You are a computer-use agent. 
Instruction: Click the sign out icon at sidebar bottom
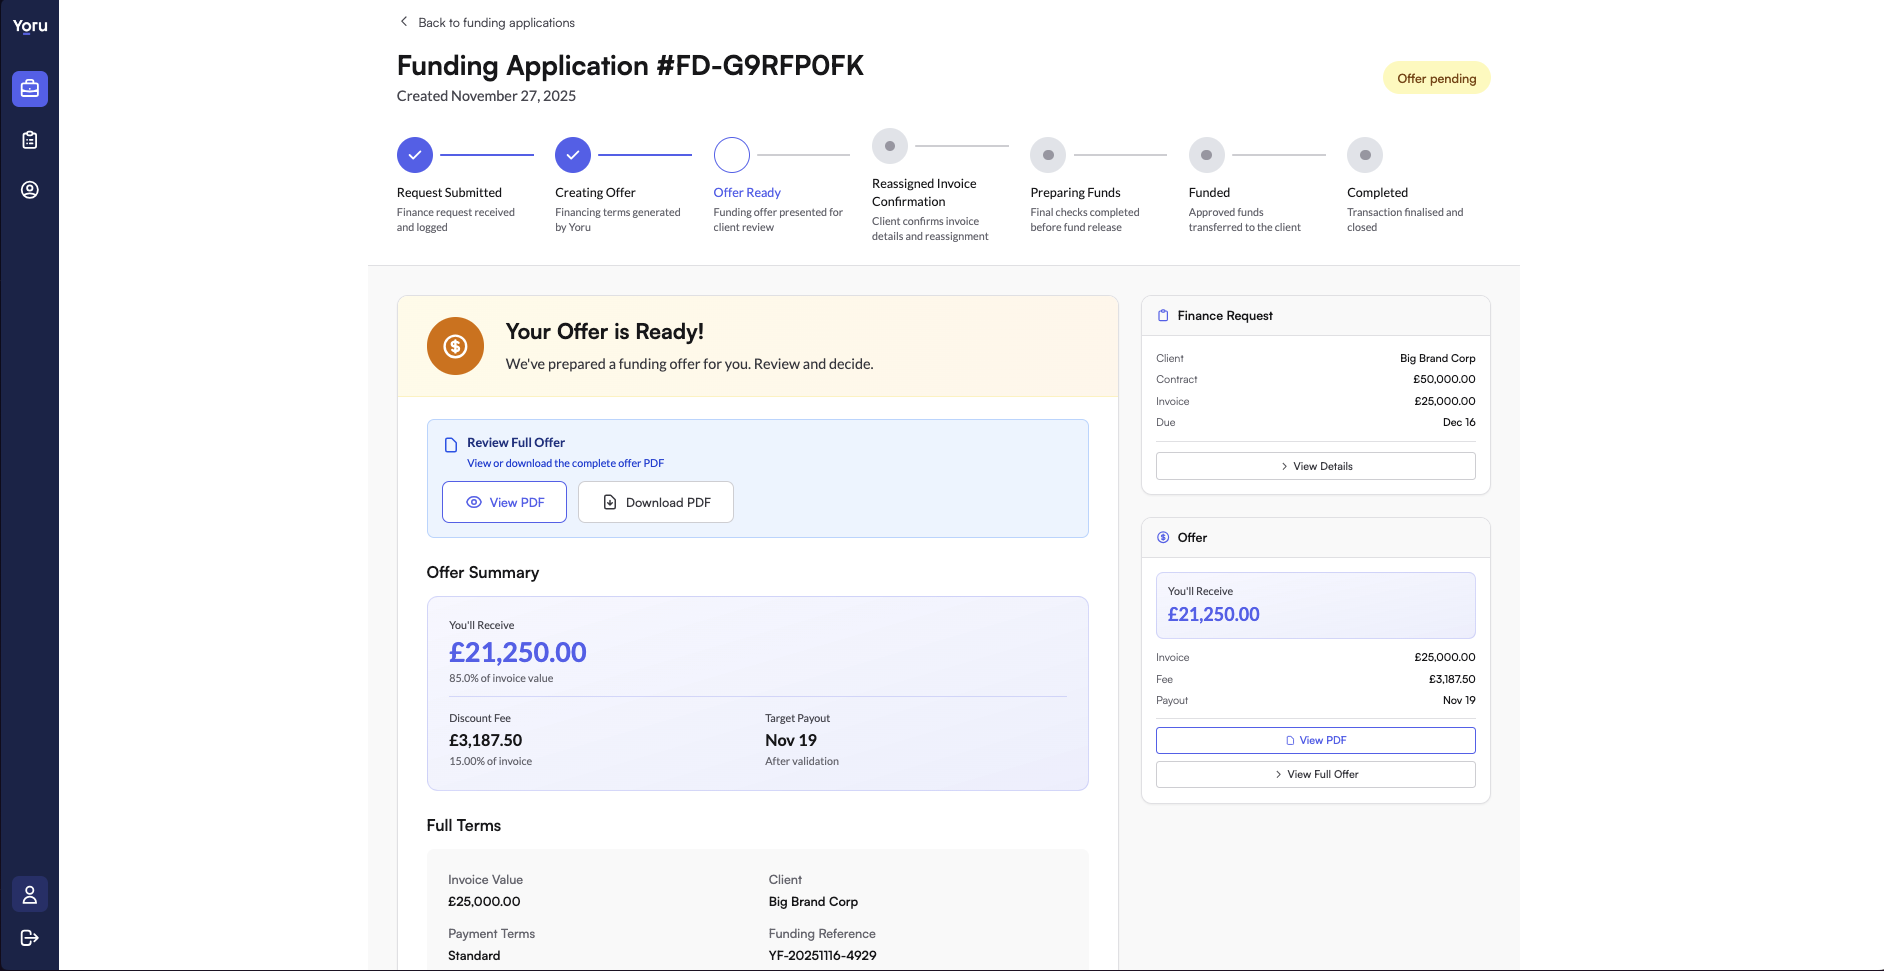coord(29,938)
